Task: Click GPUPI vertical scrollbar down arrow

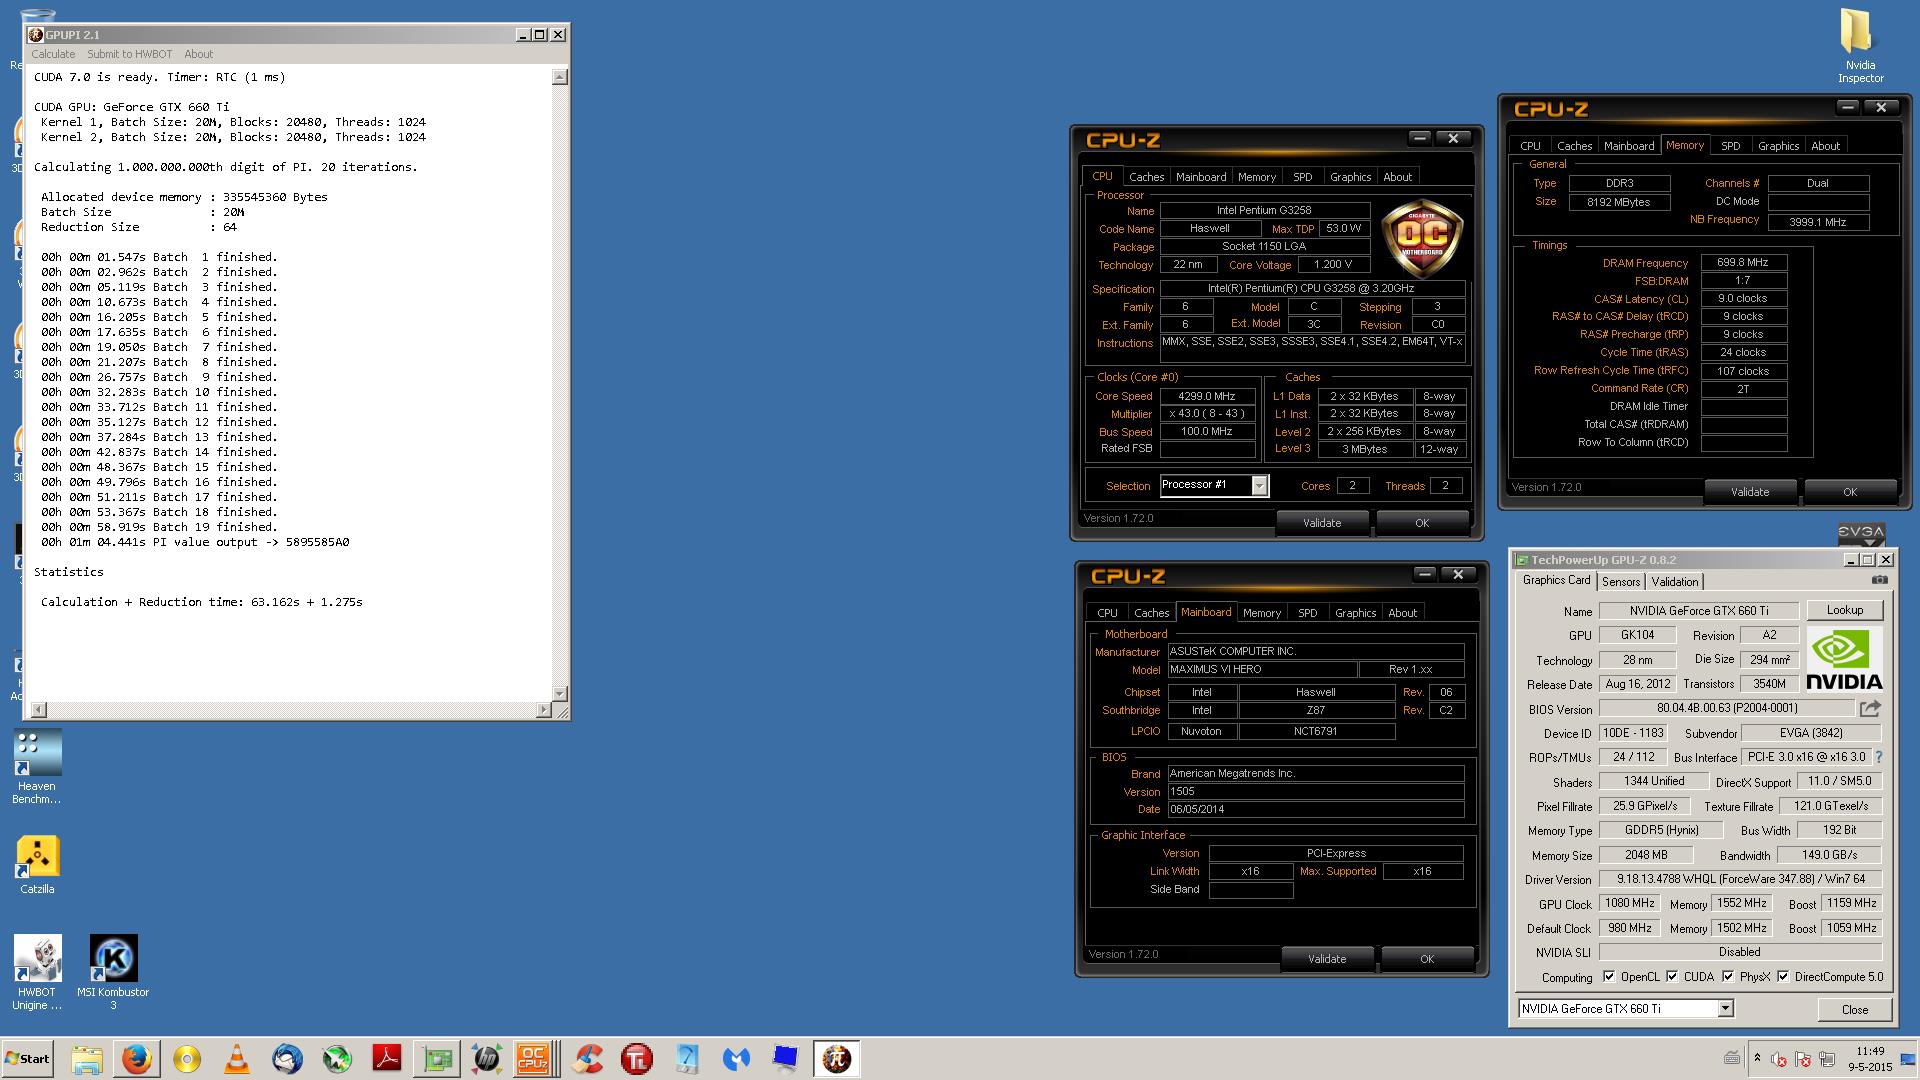Action: (x=560, y=693)
